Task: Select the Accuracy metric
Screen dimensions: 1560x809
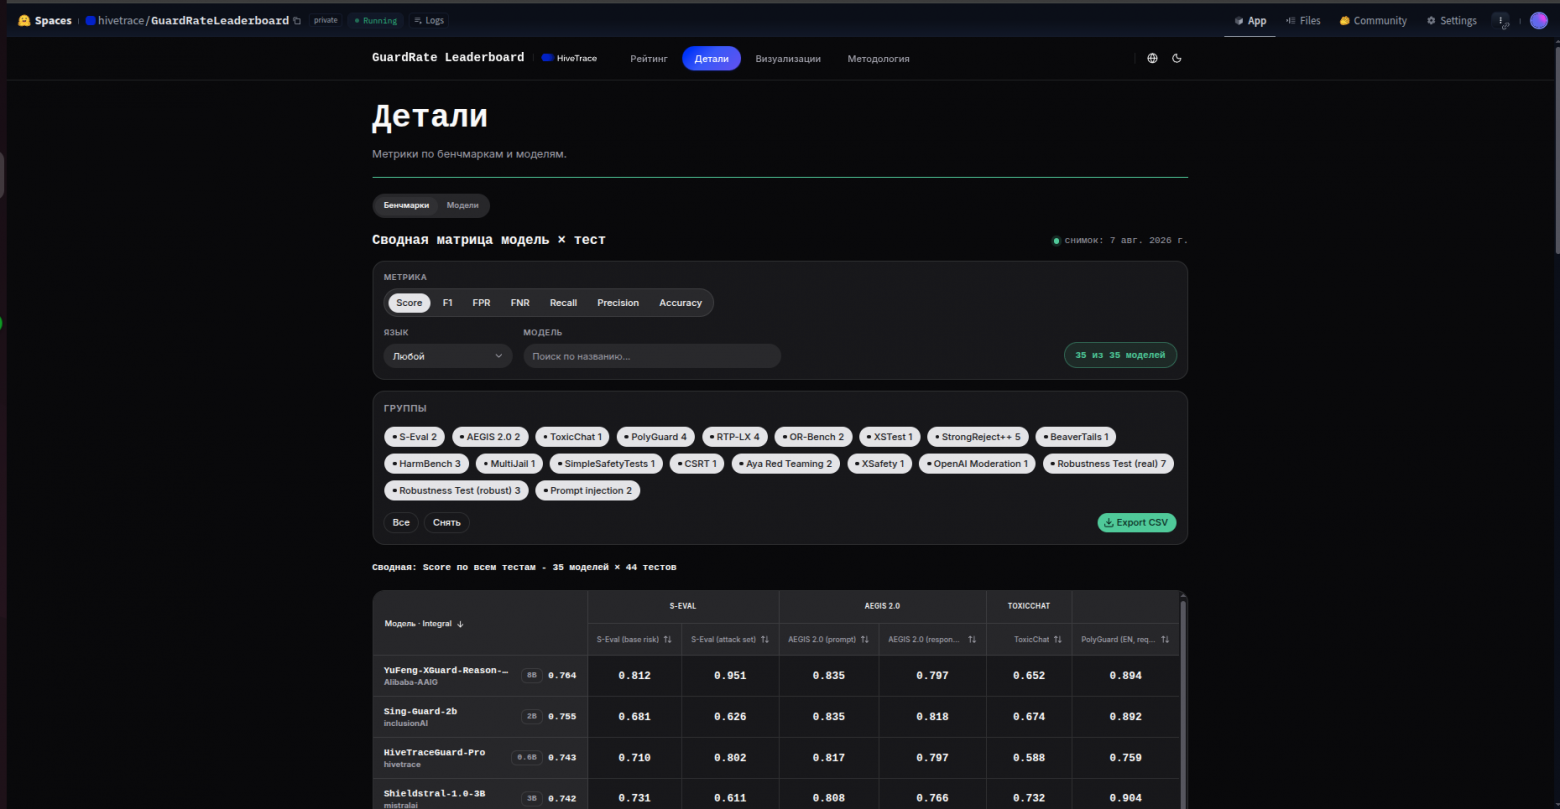Action: tap(680, 303)
